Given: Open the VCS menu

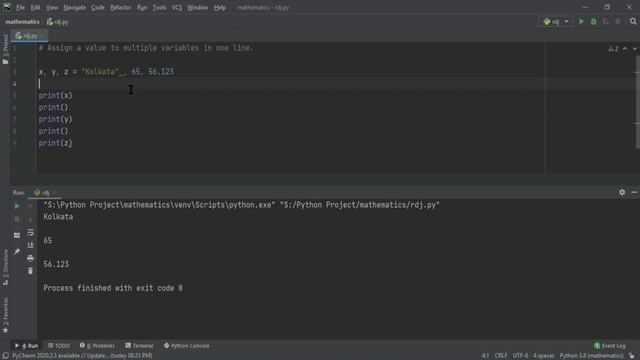Looking at the screenshot, I should [x=177, y=7].
